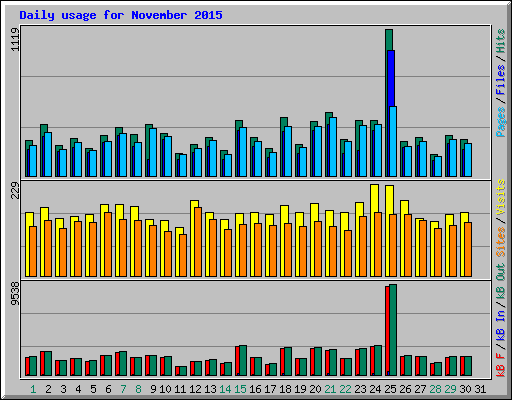Click day label 5 on x-axis
512x400 pixels.
coord(93,389)
